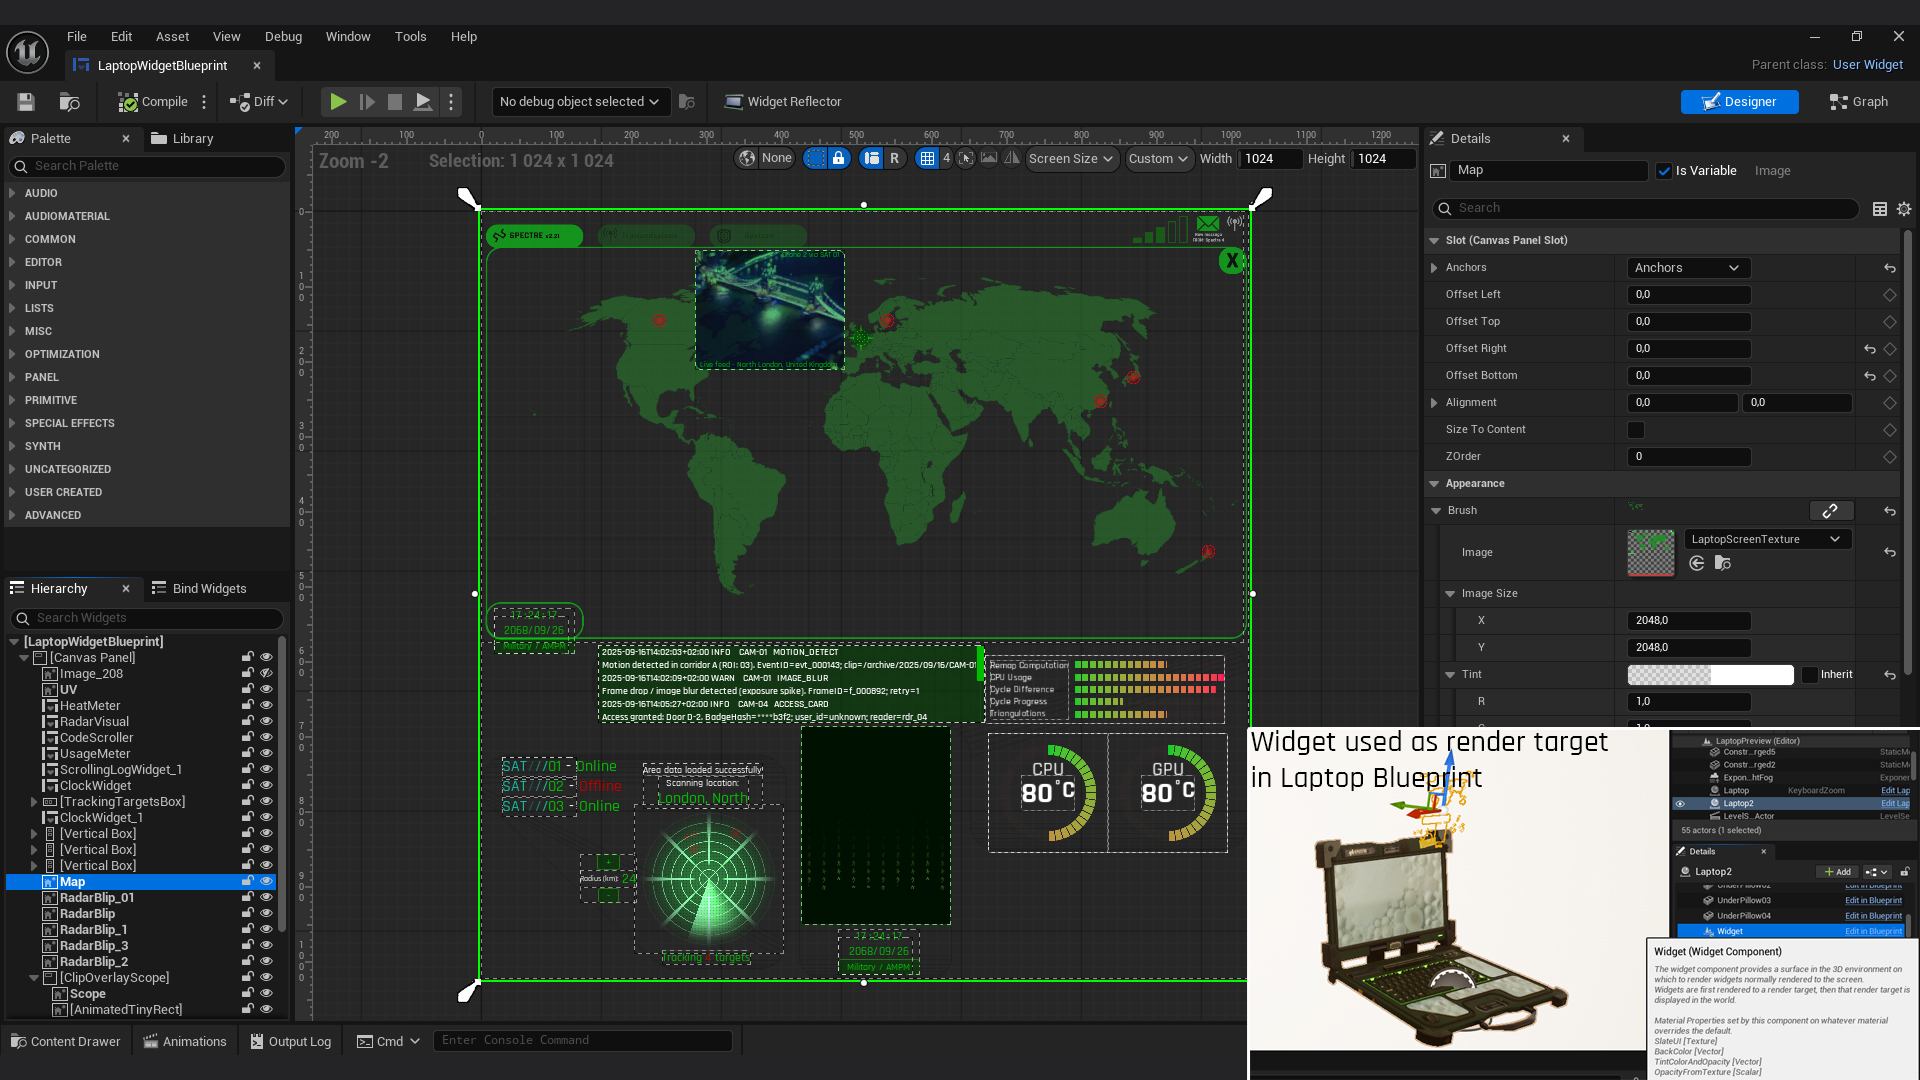Toggle grid snapping icon in designer toolbar

pyautogui.click(x=927, y=158)
